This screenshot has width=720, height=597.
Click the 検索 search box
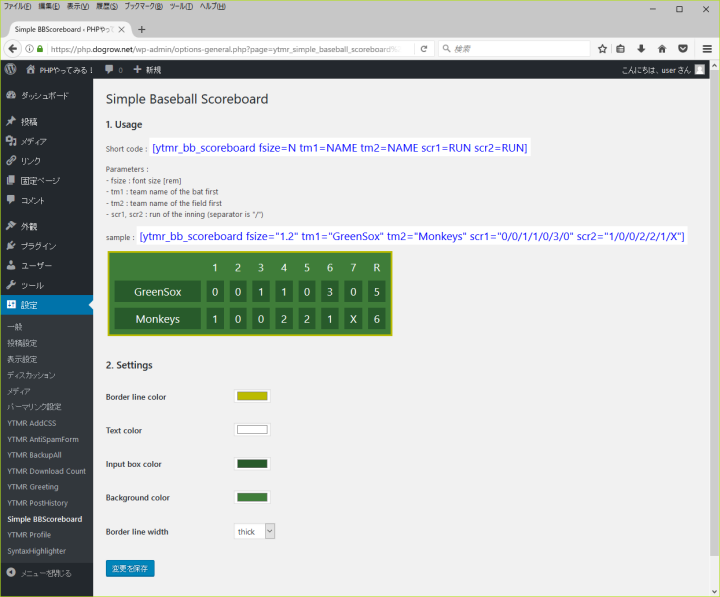pos(514,49)
